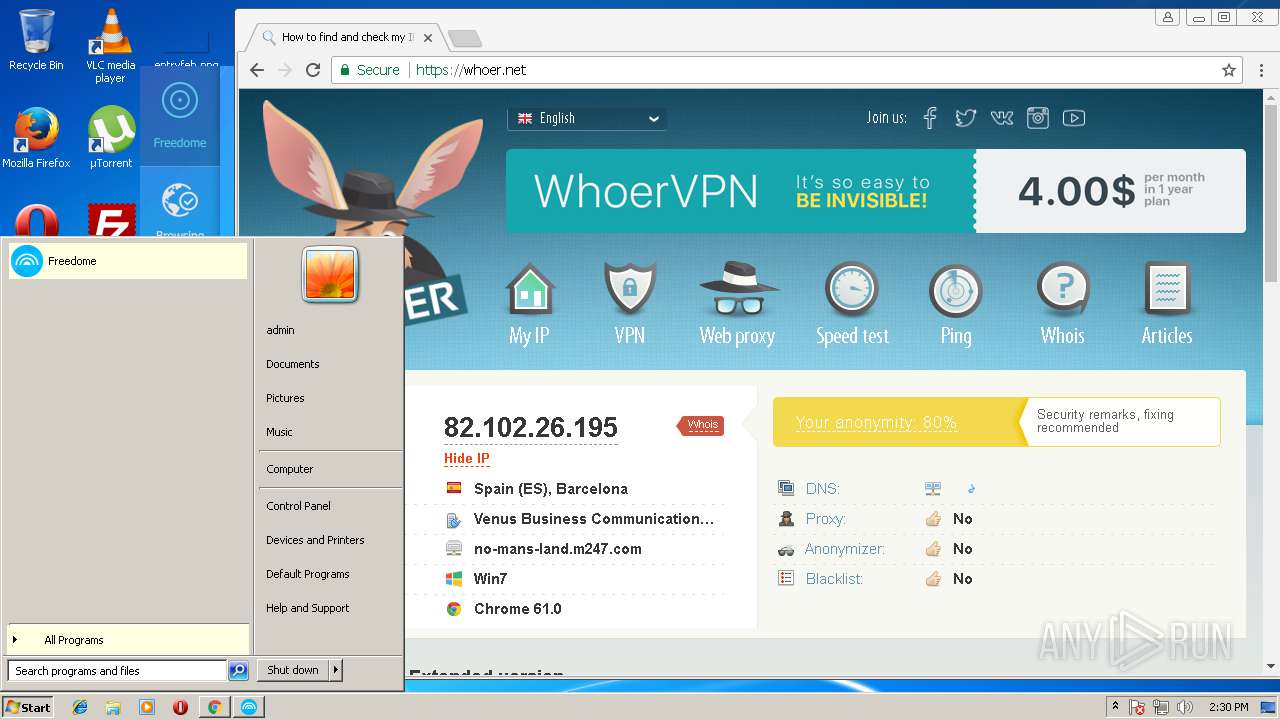
Task: Visit Whoer Facebook page icon
Action: point(930,118)
